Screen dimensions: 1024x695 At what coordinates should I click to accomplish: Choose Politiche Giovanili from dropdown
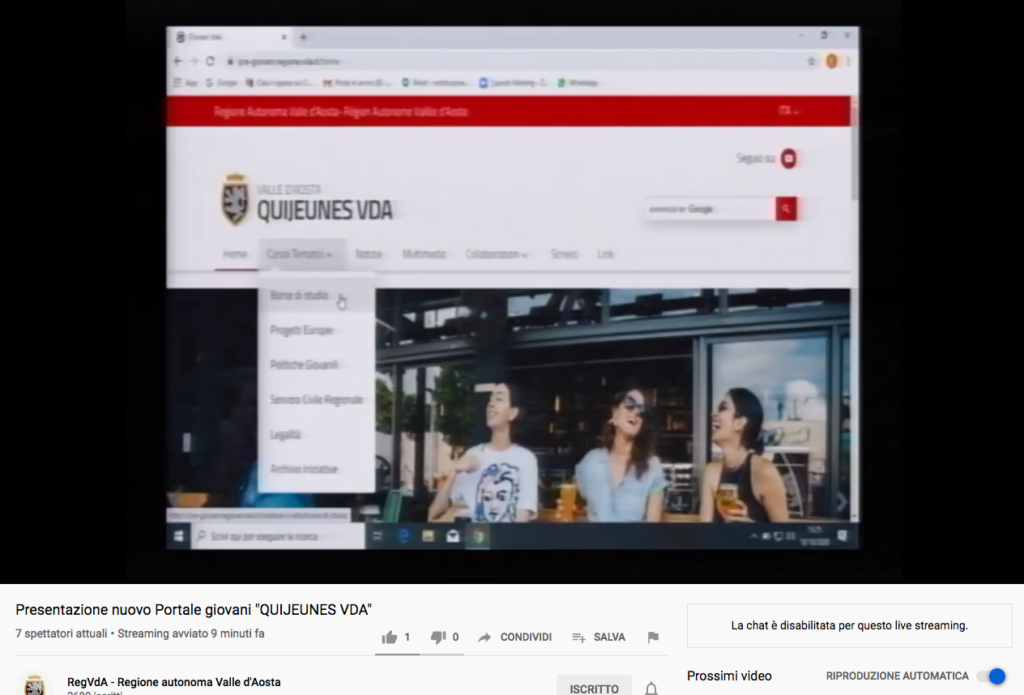[x=304, y=364]
